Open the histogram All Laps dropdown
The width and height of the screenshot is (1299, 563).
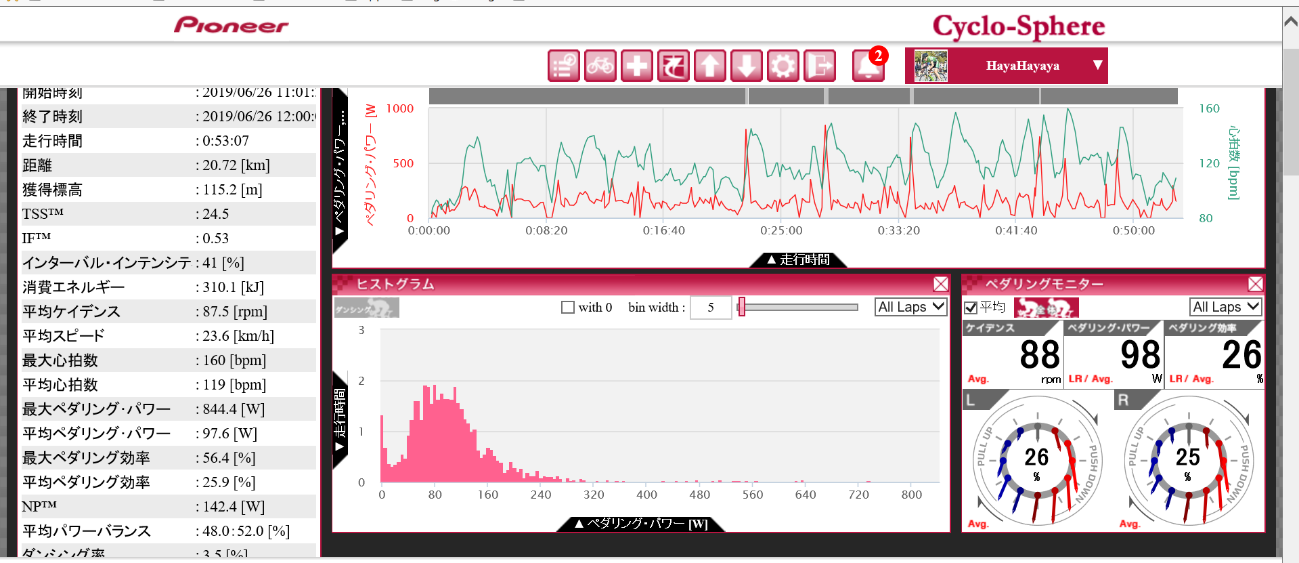pos(910,307)
